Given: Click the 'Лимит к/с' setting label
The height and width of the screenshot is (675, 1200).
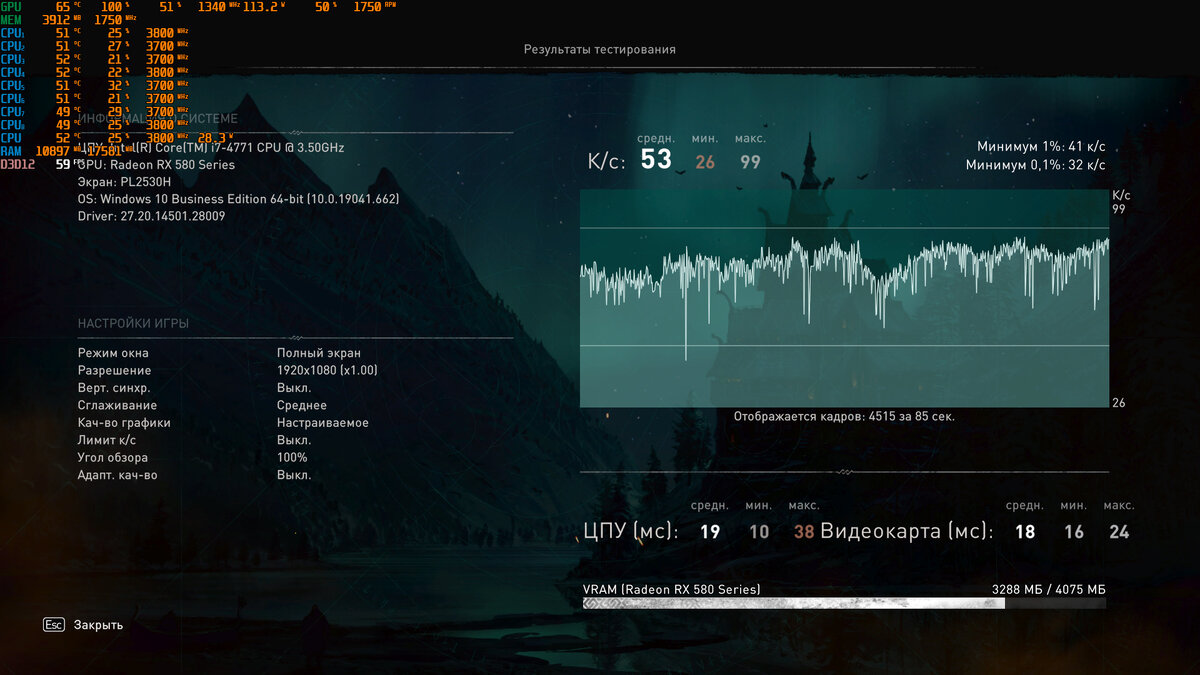Looking at the screenshot, I should pyautogui.click(x=107, y=440).
